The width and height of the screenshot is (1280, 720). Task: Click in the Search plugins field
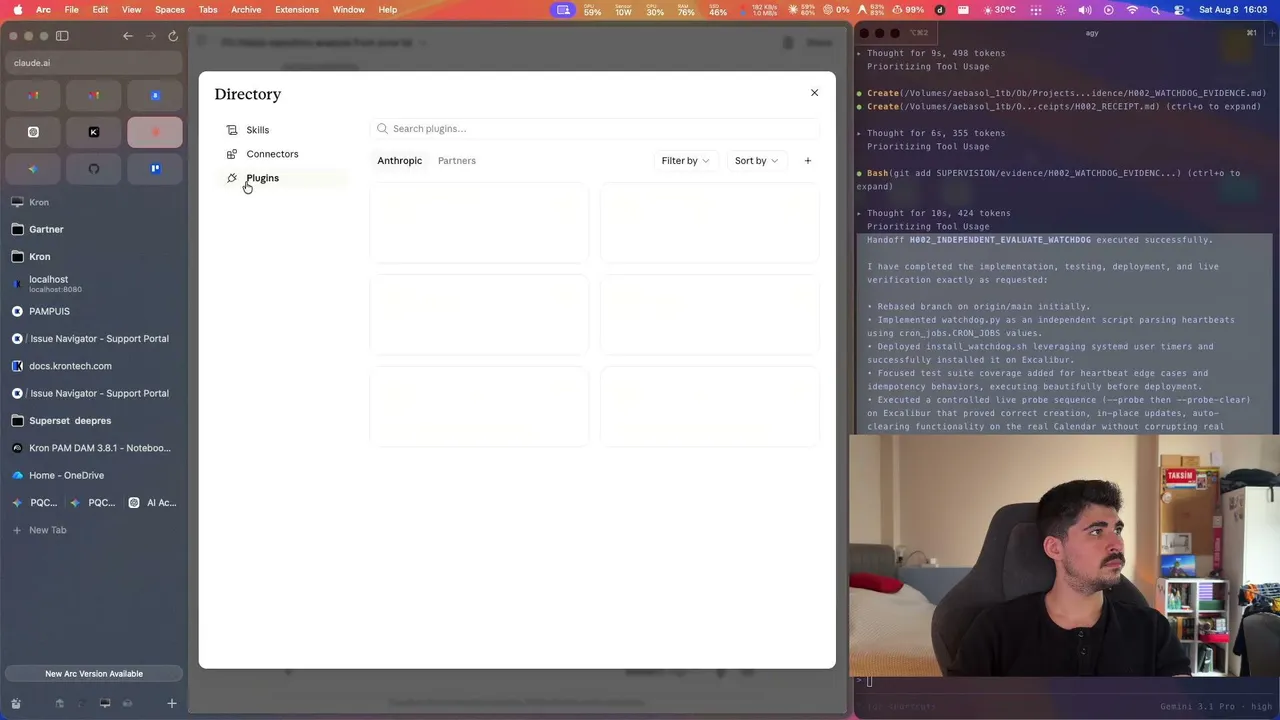point(595,129)
